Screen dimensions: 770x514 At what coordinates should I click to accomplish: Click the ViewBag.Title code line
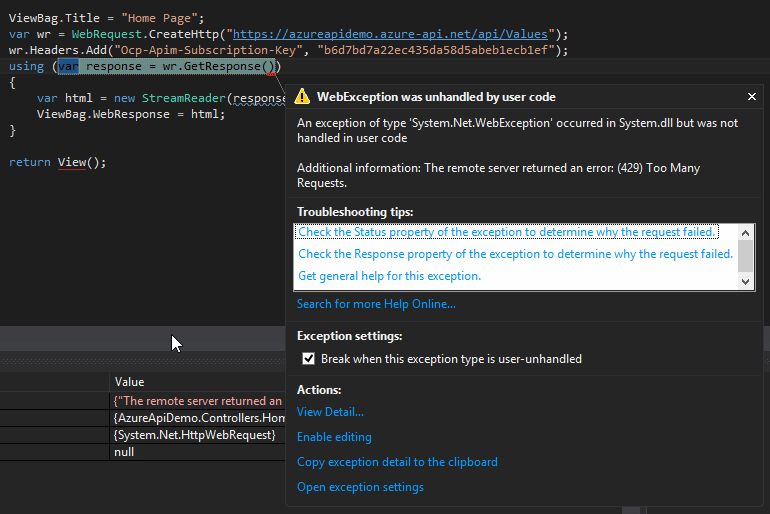coord(106,18)
